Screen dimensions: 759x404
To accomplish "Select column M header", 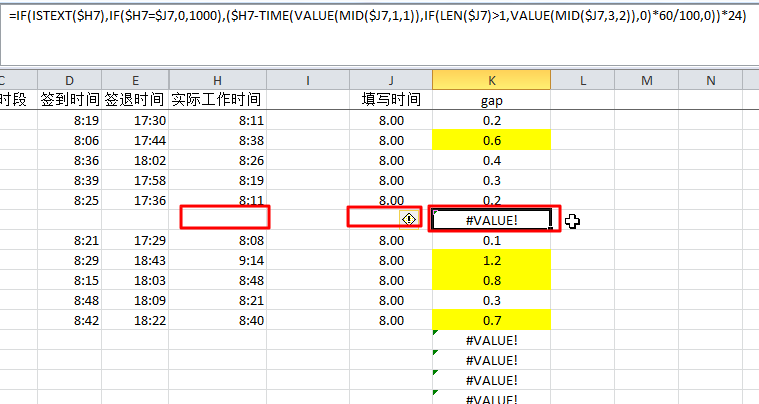I will (646, 80).
